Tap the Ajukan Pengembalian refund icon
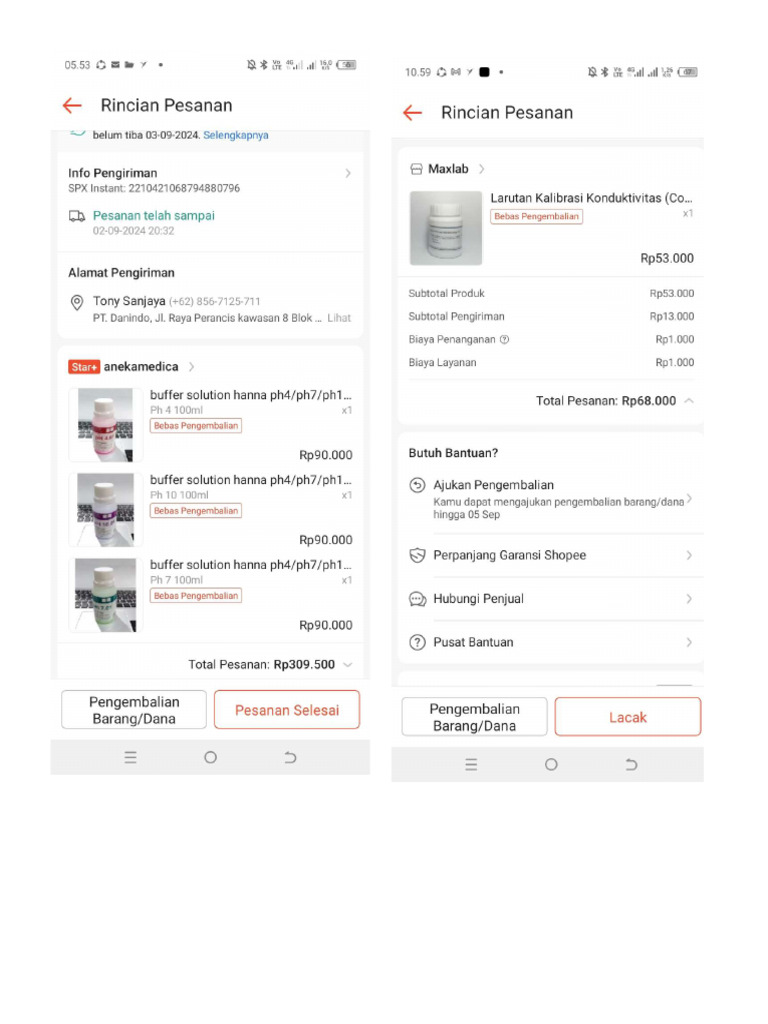Image resolution: width=768 pixels, height=1024 pixels. click(418, 485)
